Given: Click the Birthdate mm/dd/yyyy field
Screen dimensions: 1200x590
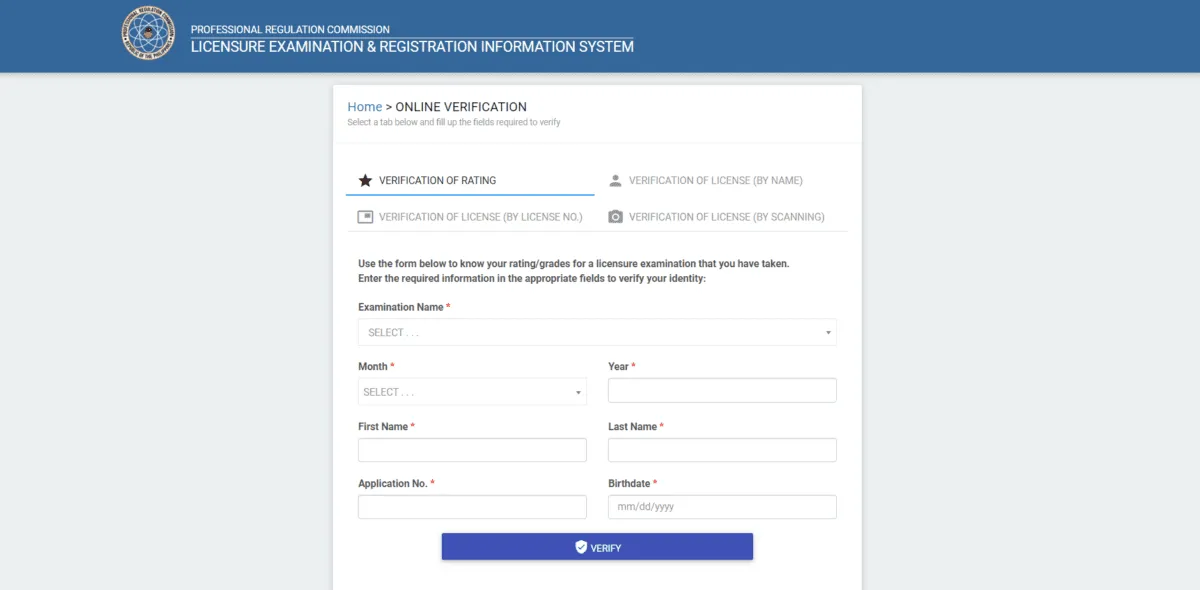Looking at the screenshot, I should pyautogui.click(x=722, y=507).
